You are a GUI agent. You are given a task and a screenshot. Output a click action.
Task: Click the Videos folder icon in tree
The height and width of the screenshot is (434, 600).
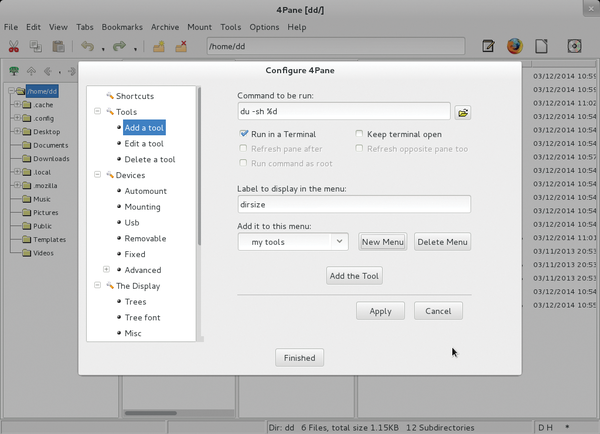point(26,253)
